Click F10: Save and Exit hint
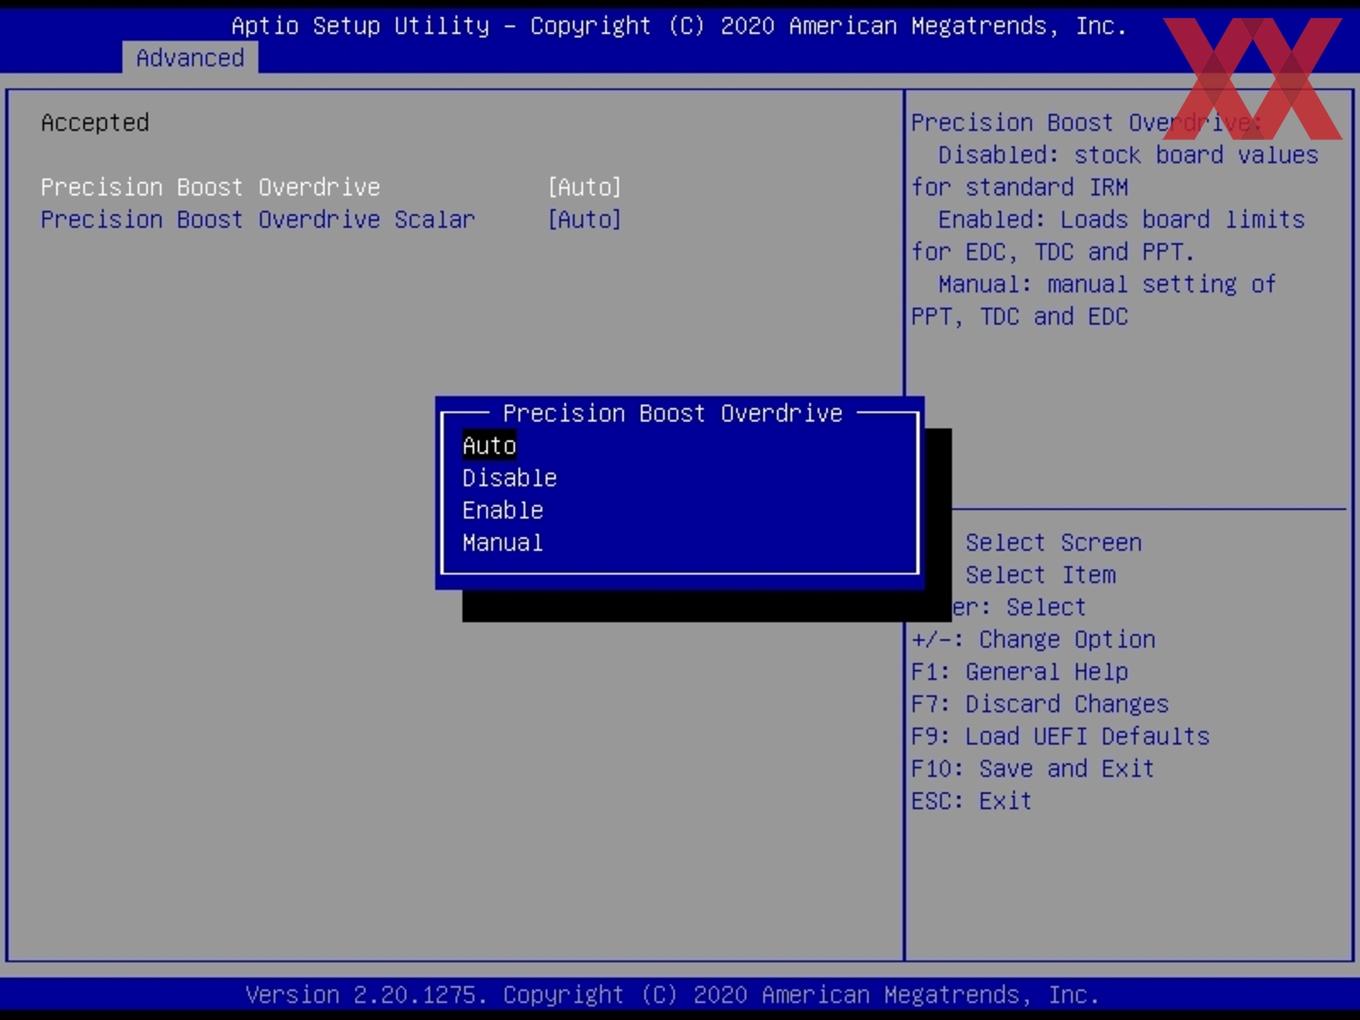This screenshot has height=1020, width=1360. [x=1032, y=768]
